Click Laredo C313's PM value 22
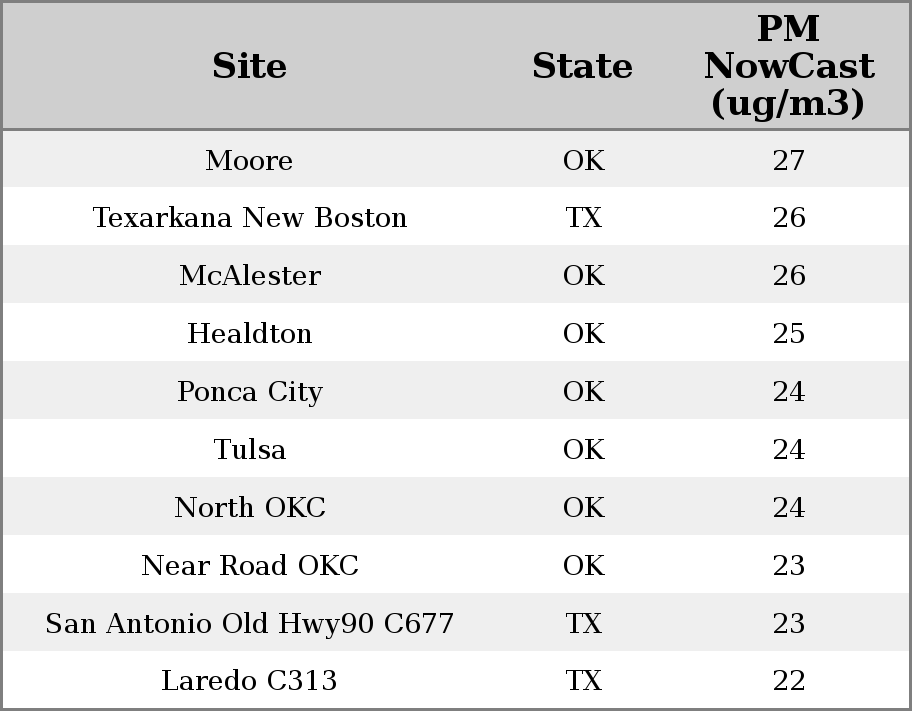The width and height of the screenshot is (912, 711). click(x=788, y=681)
